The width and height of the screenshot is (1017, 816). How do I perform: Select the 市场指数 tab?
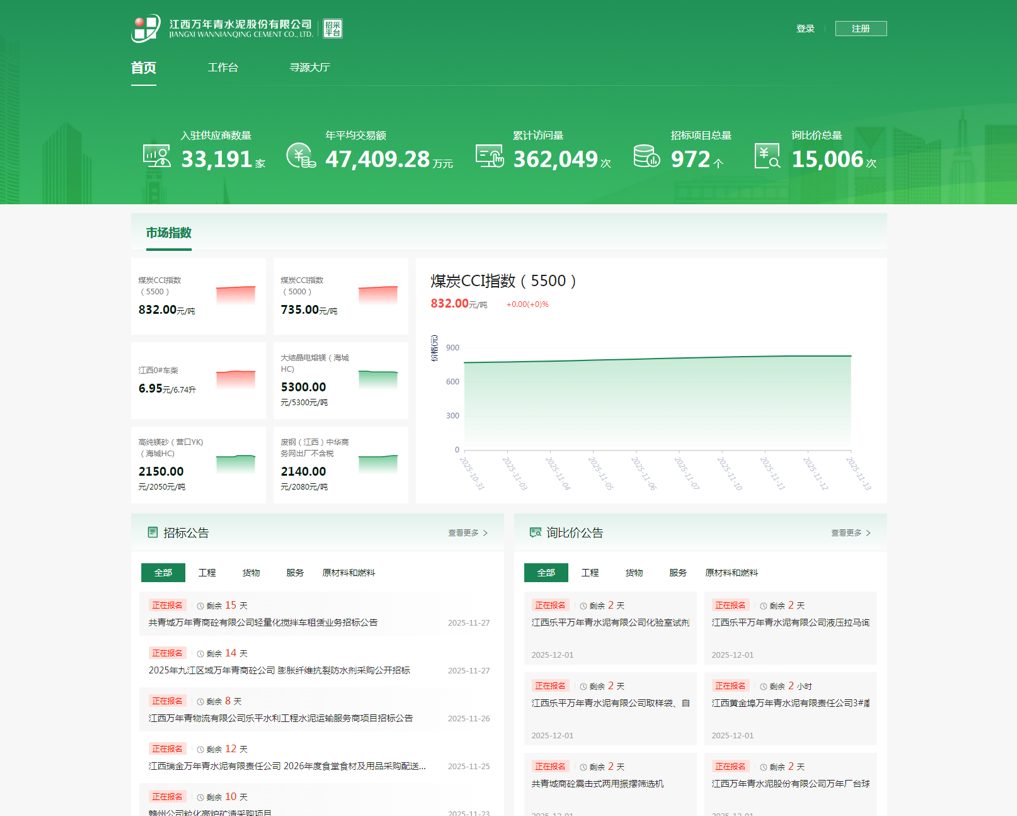169,233
